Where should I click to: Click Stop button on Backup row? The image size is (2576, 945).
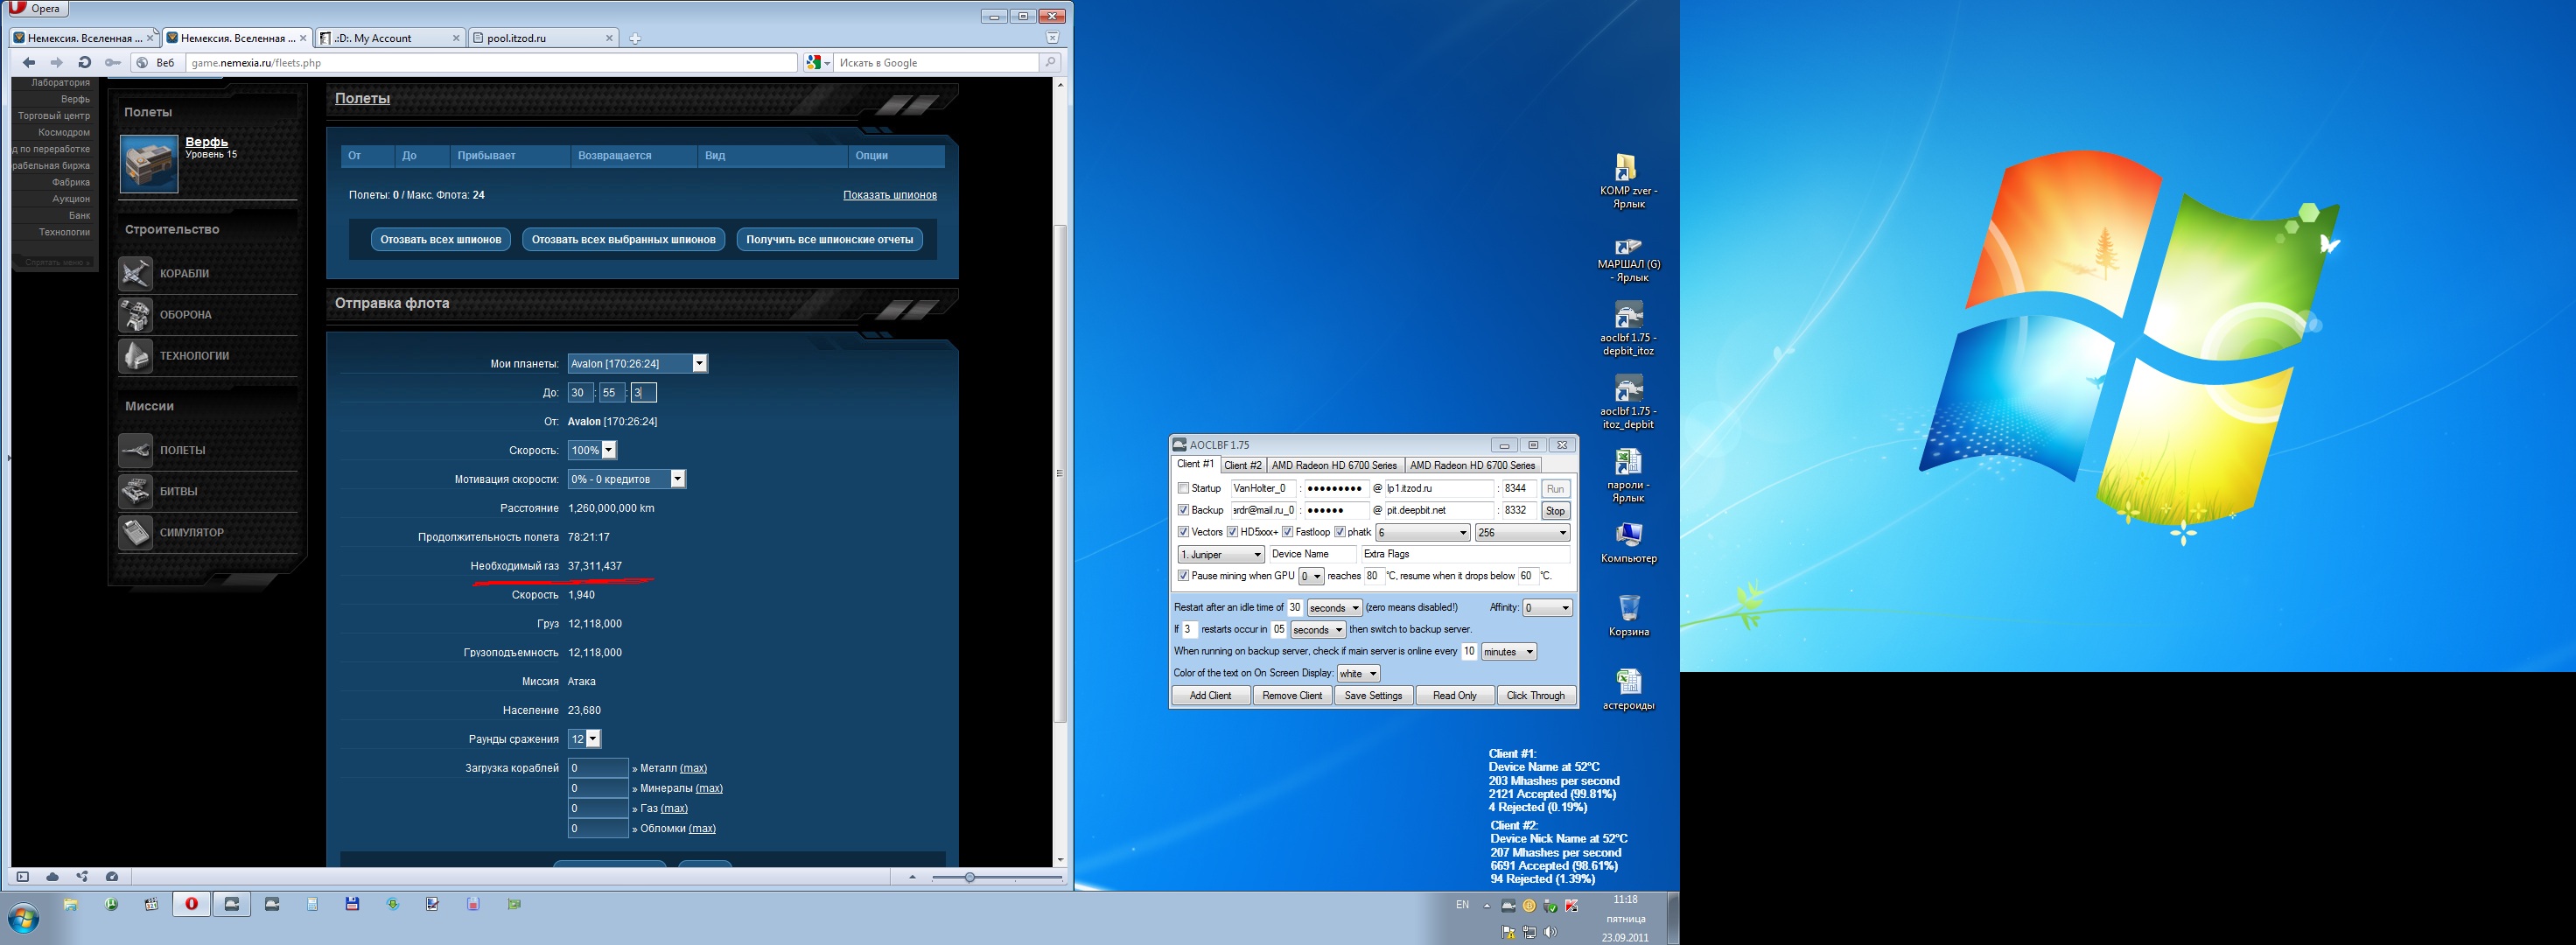tap(1555, 511)
